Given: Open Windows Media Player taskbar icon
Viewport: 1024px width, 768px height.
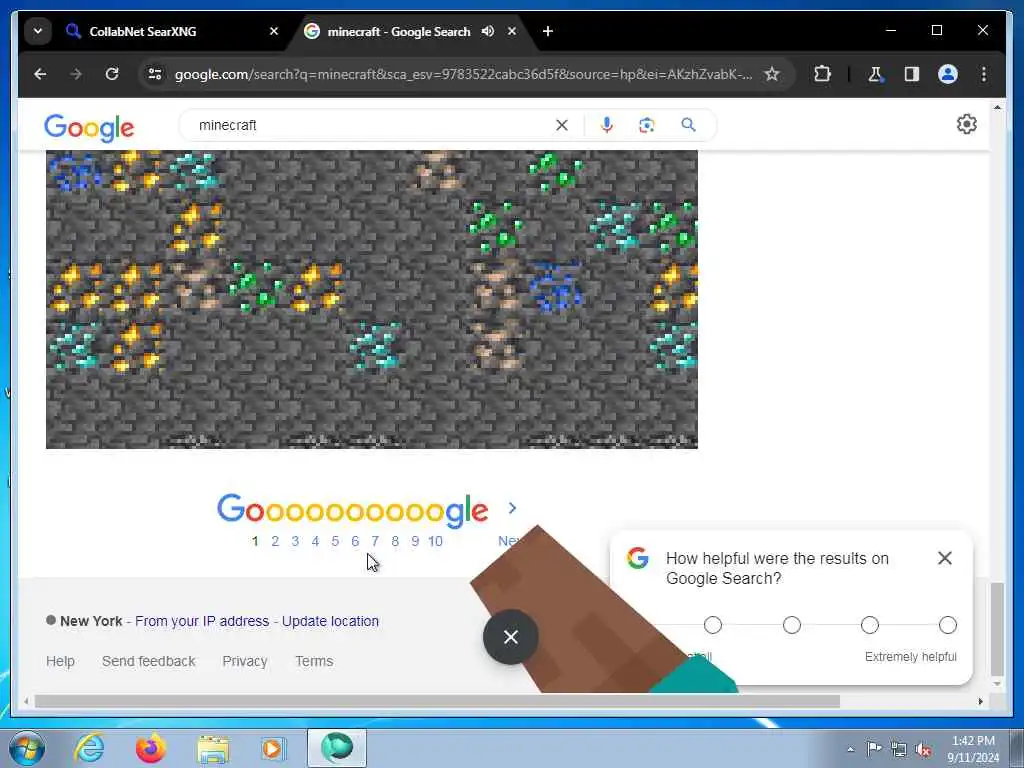Looking at the screenshot, I should (x=274, y=748).
